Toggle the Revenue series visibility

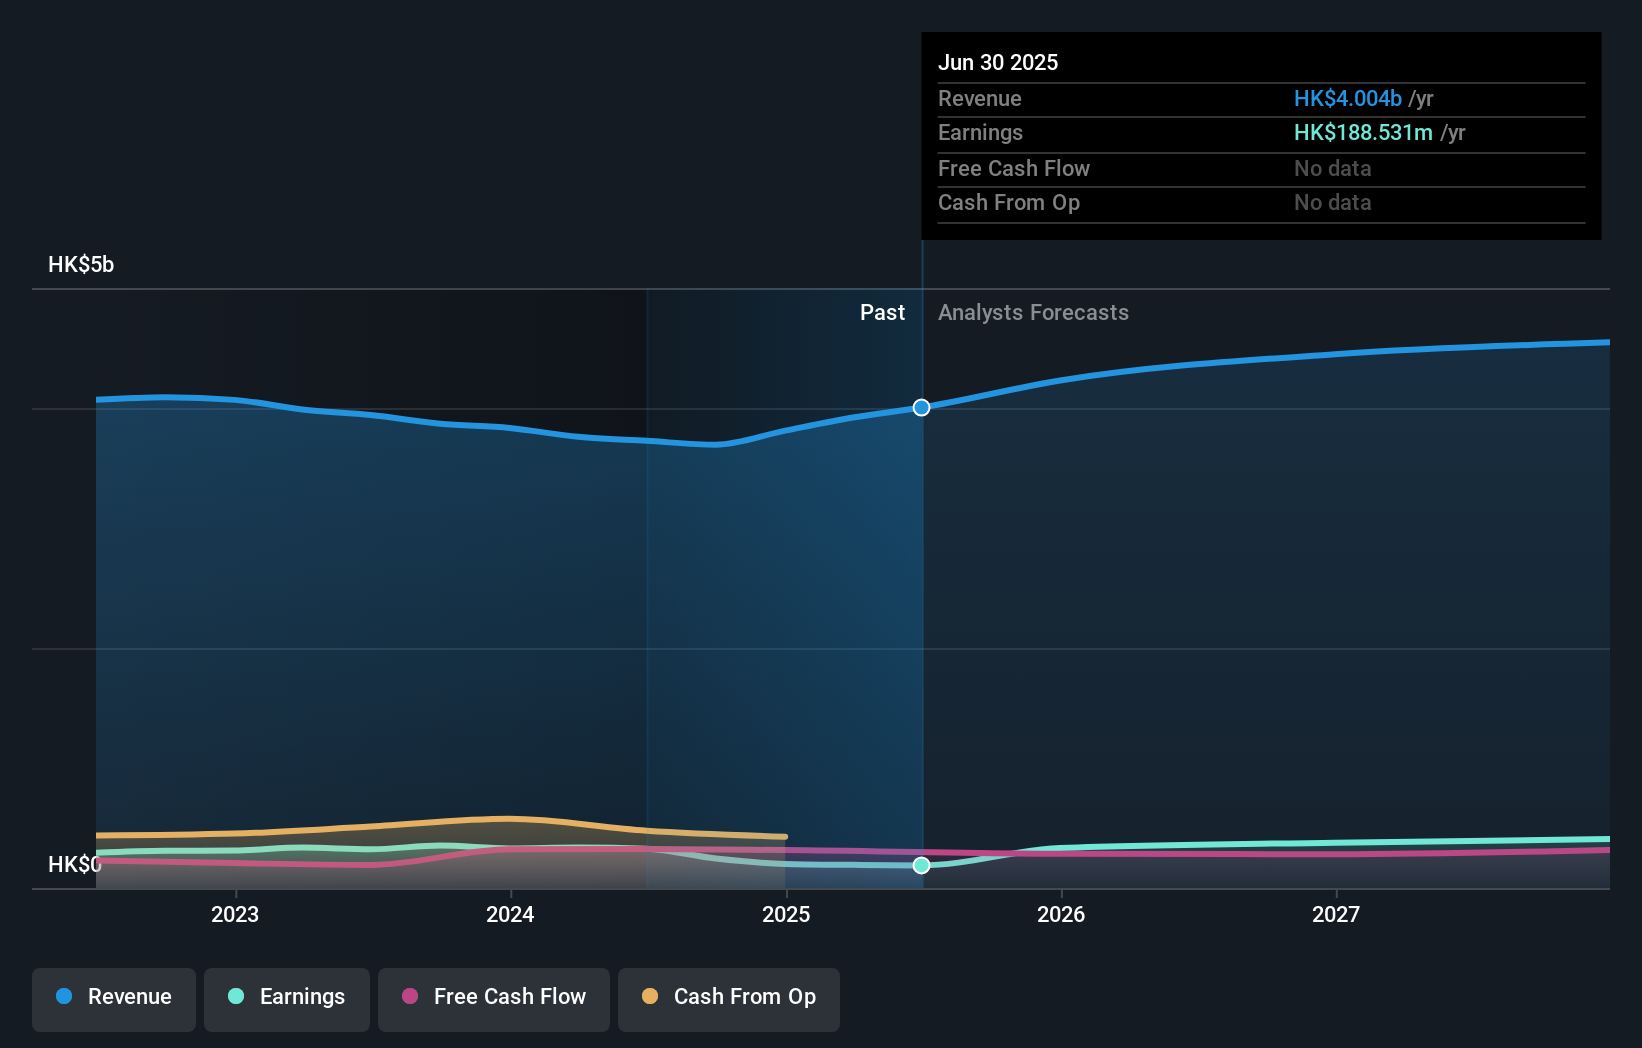click(113, 998)
